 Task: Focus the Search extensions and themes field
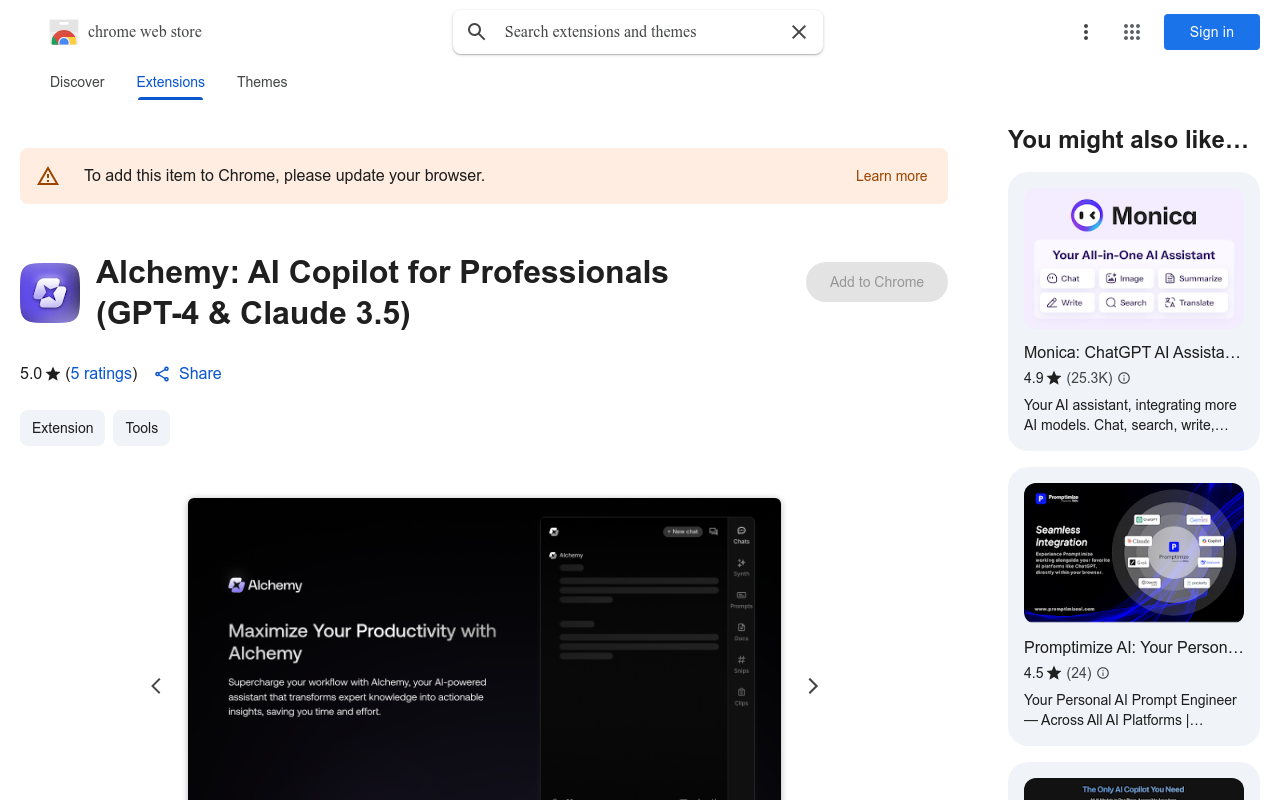click(x=638, y=32)
